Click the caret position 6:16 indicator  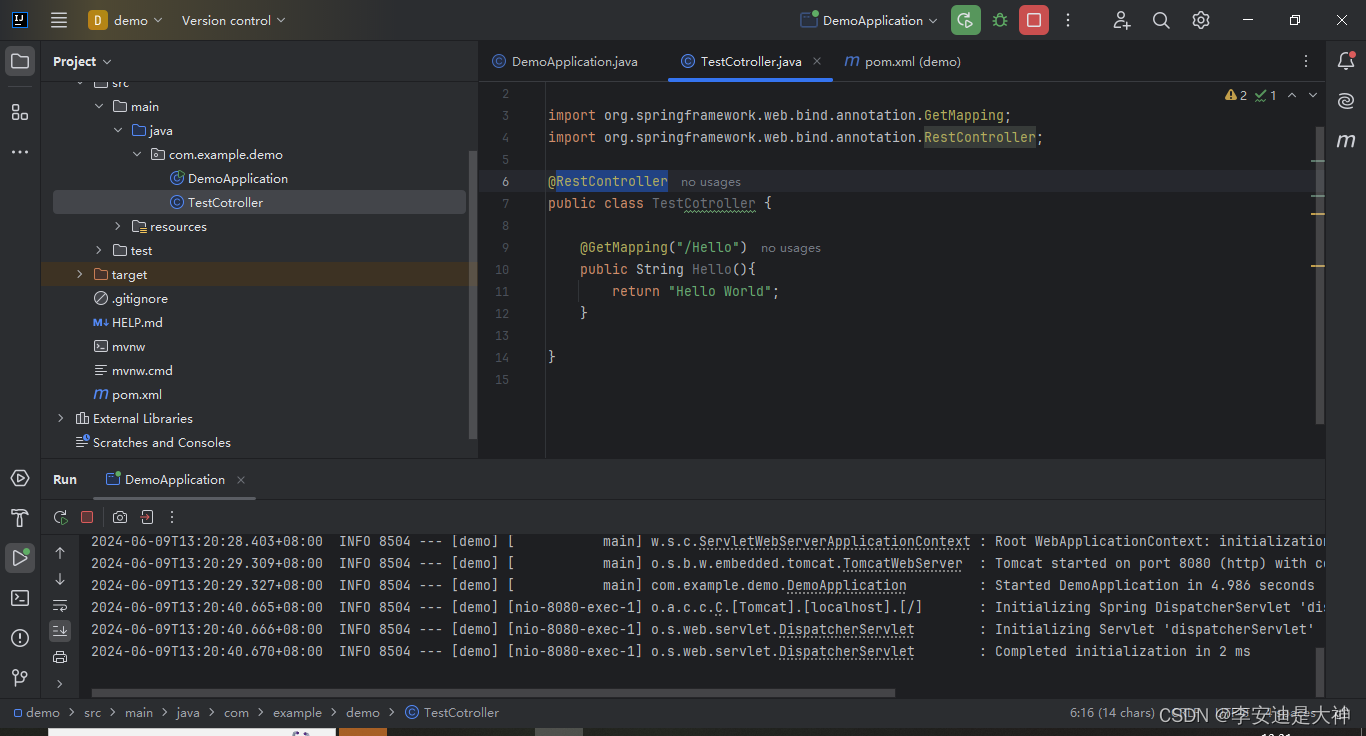[x=1112, y=713]
